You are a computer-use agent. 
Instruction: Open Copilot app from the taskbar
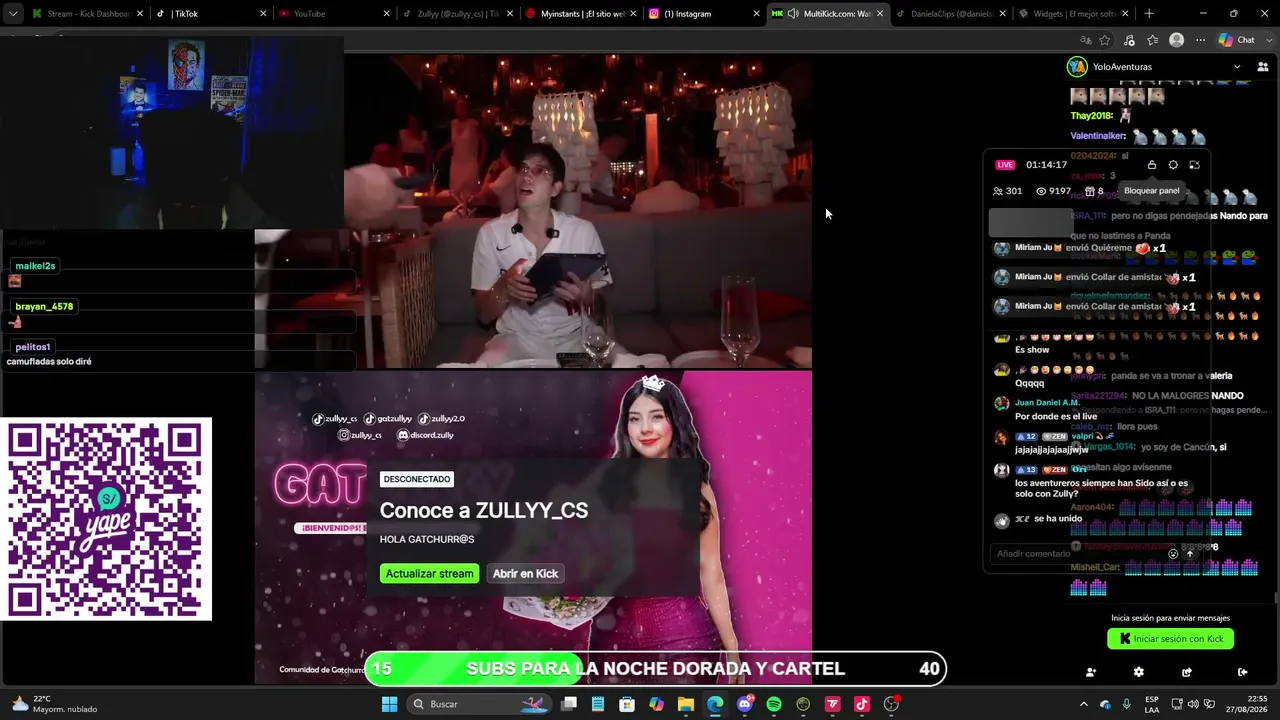tap(656, 704)
